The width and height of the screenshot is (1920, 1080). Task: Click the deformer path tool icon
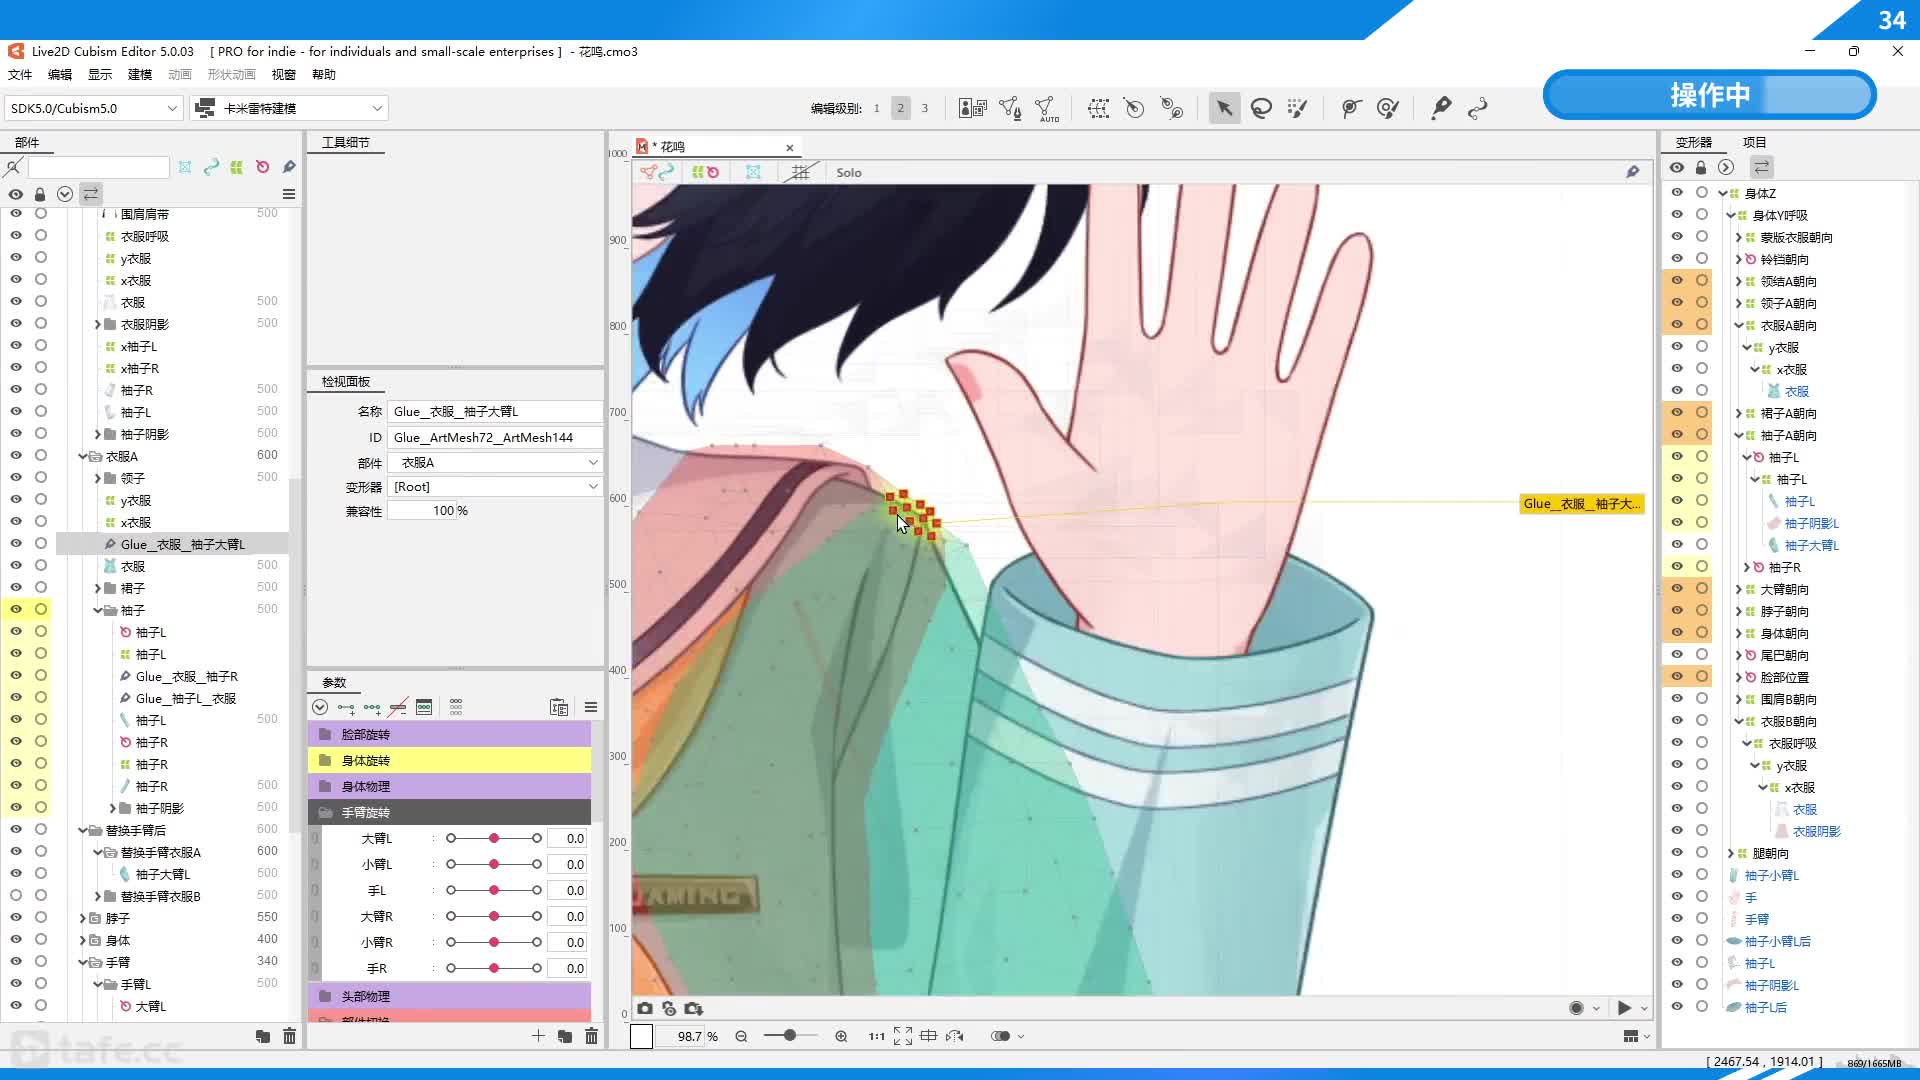click(x=1171, y=108)
